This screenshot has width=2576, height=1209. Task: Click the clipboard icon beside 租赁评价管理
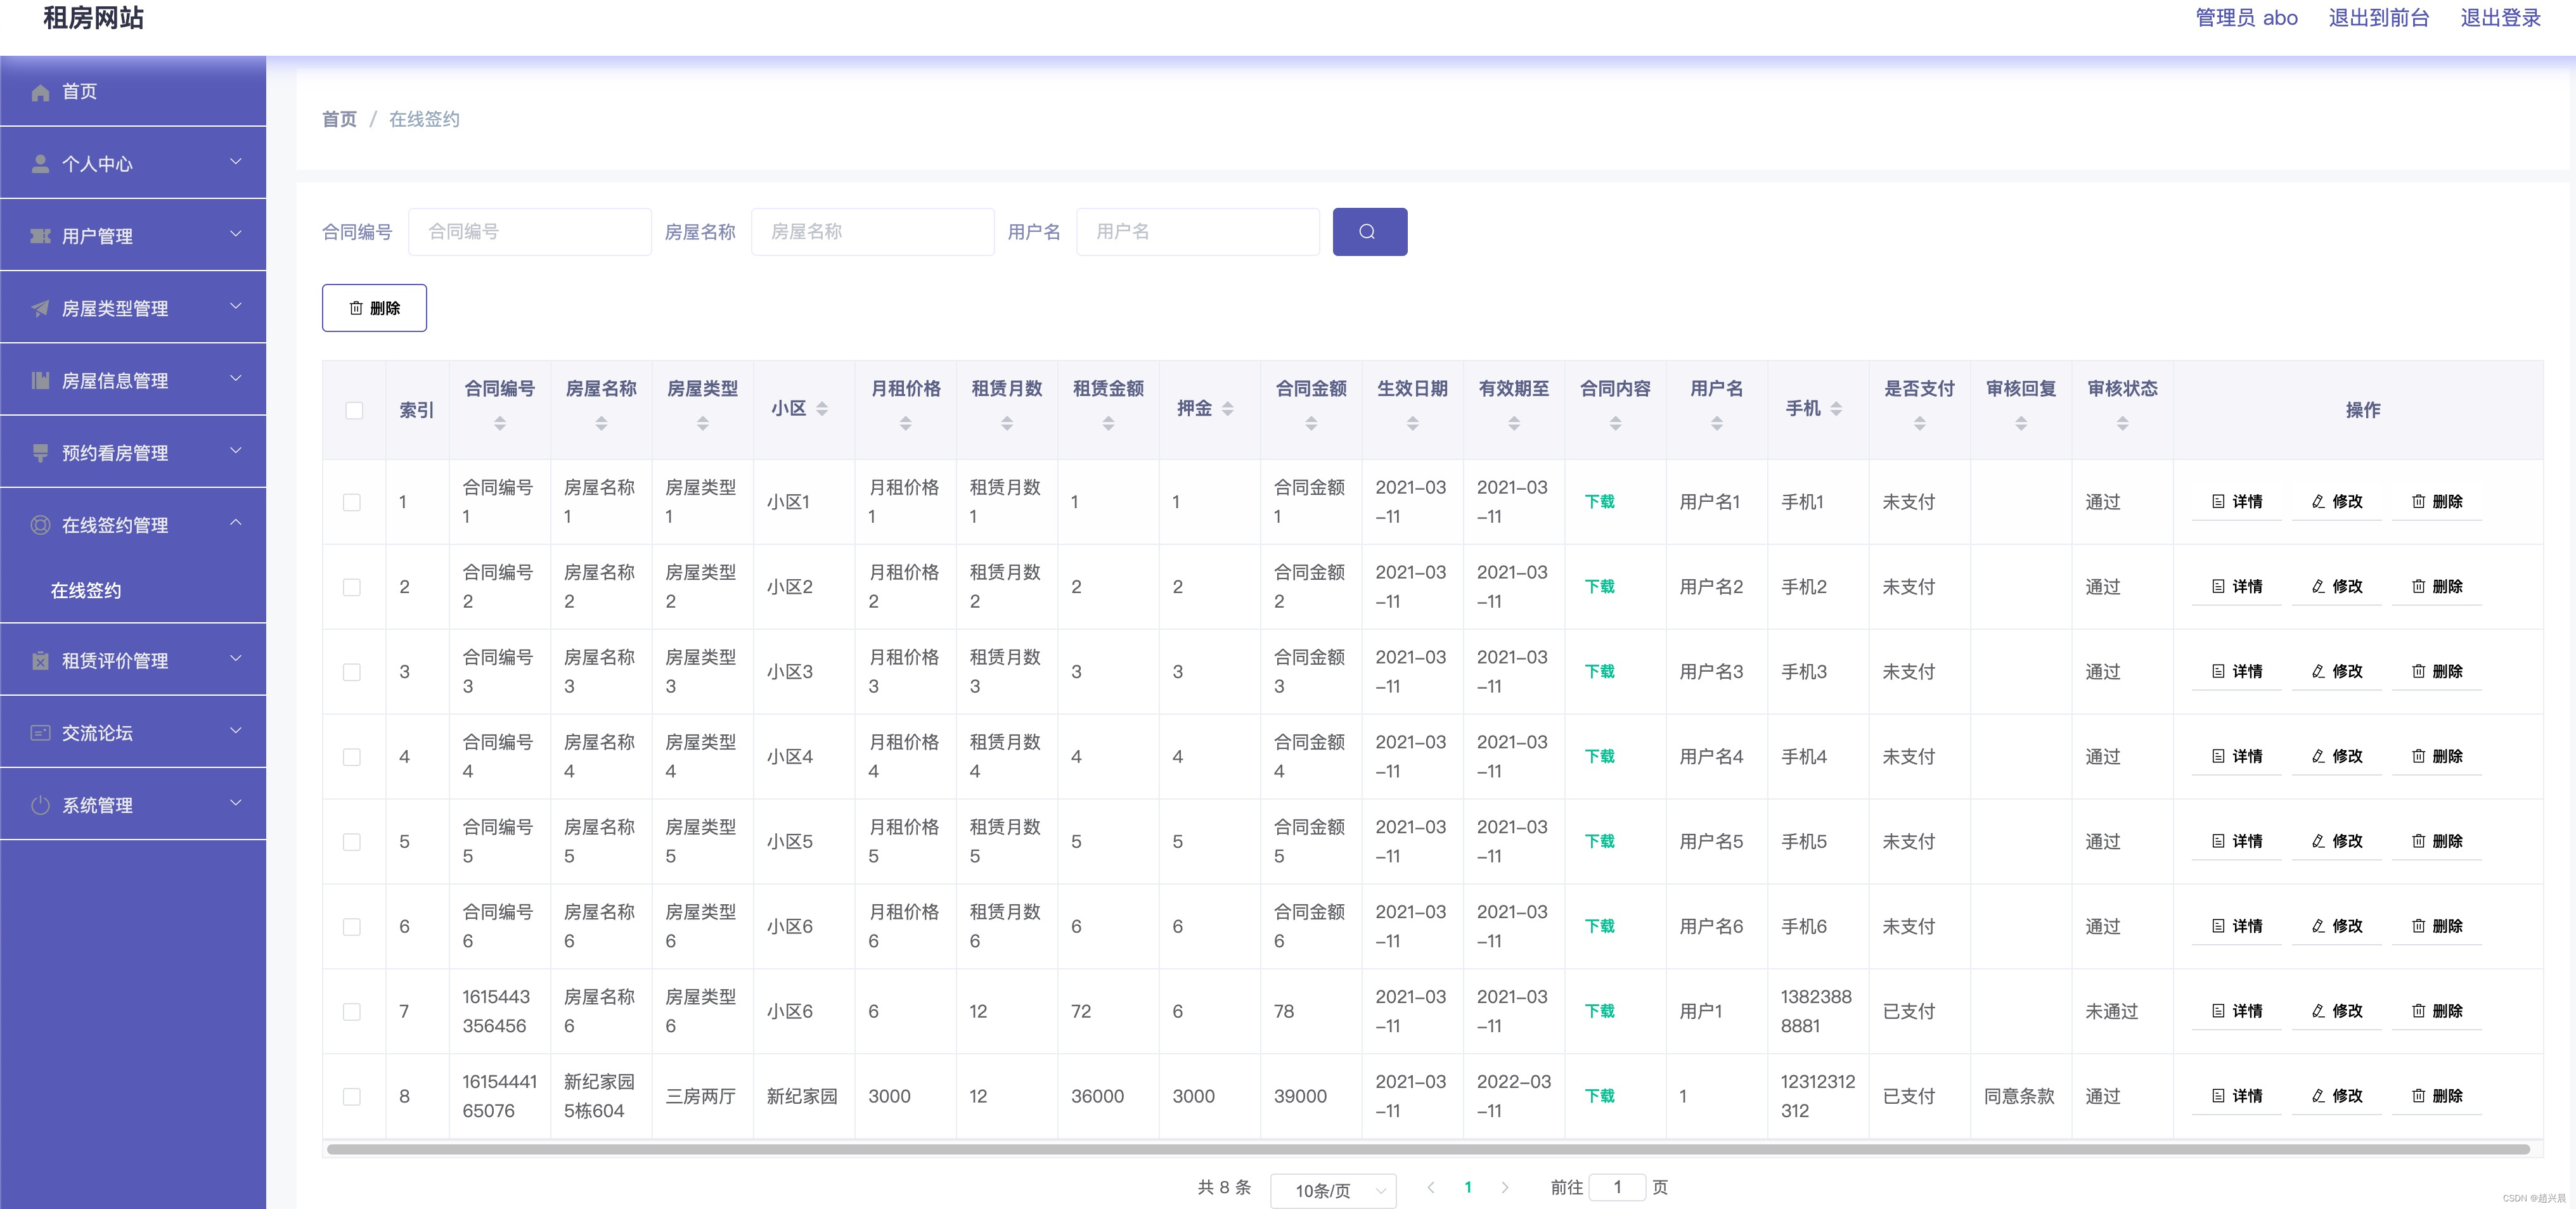40,660
